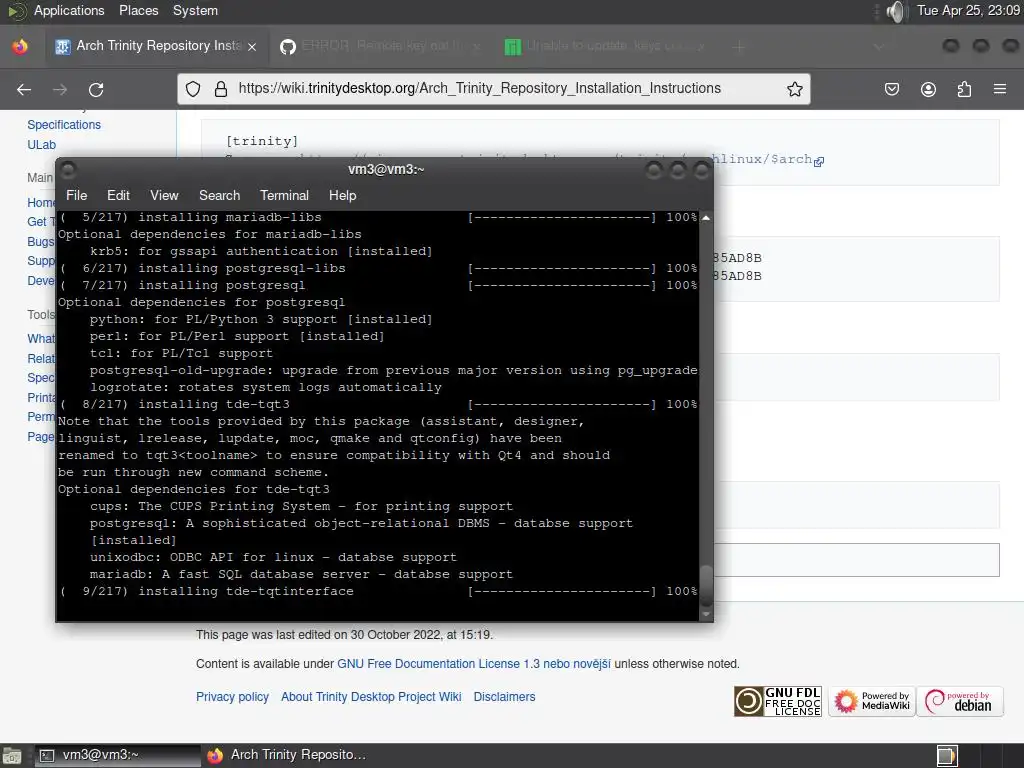
Task: Expand the list all tabs chevron
Action: [879, 46]
